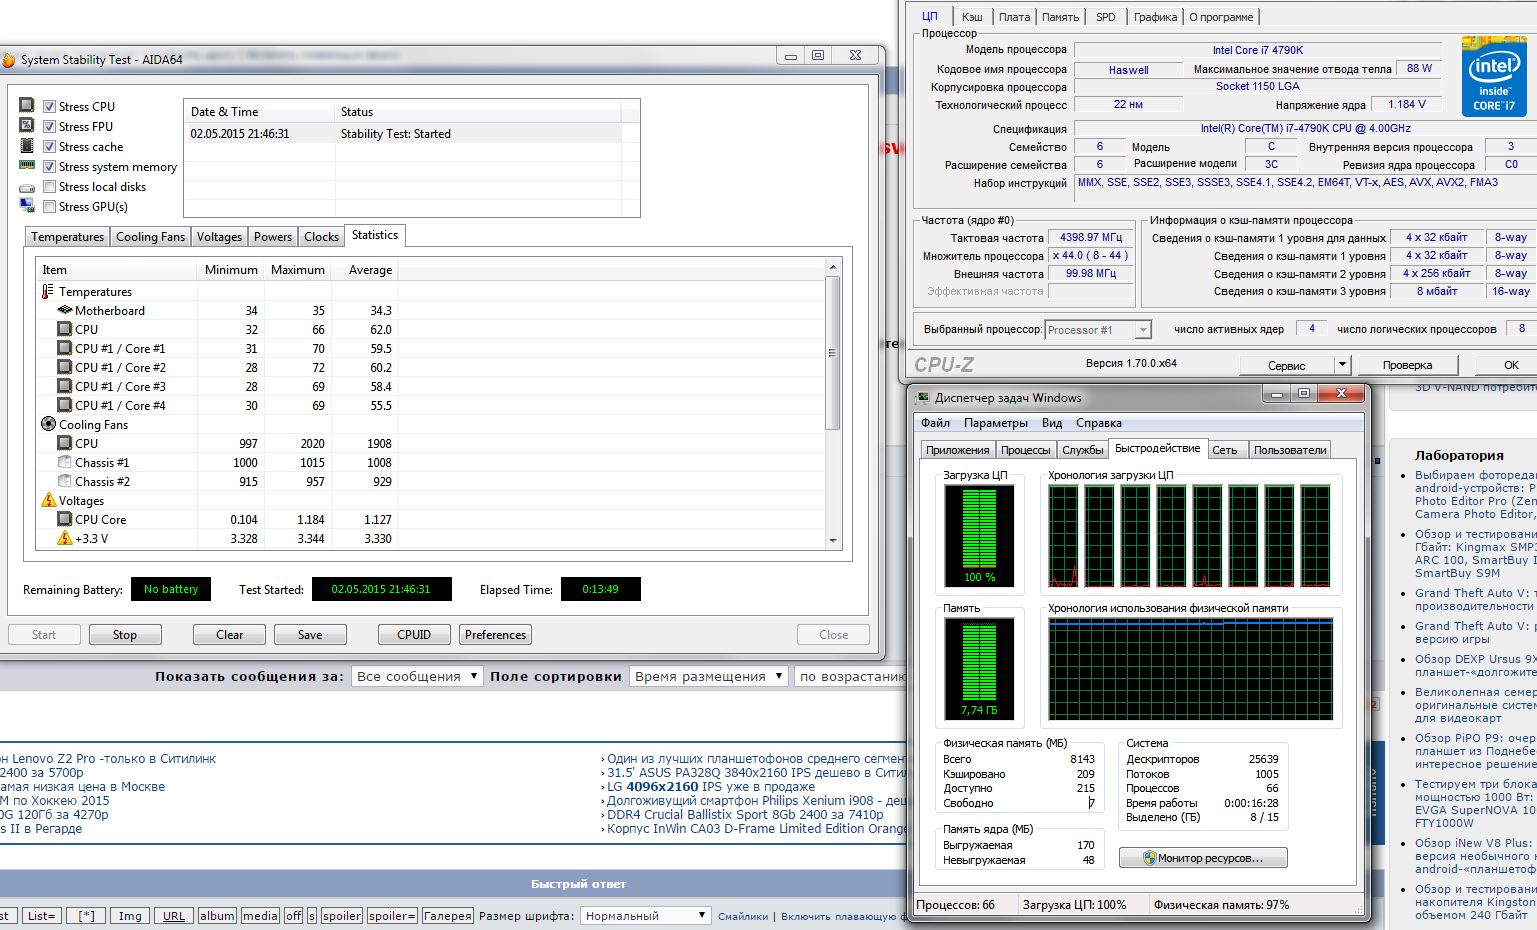Click the CPU #1 / Core #4 chip icon
This screenshot has width=1537, height=930.
(x=65, y=405)
